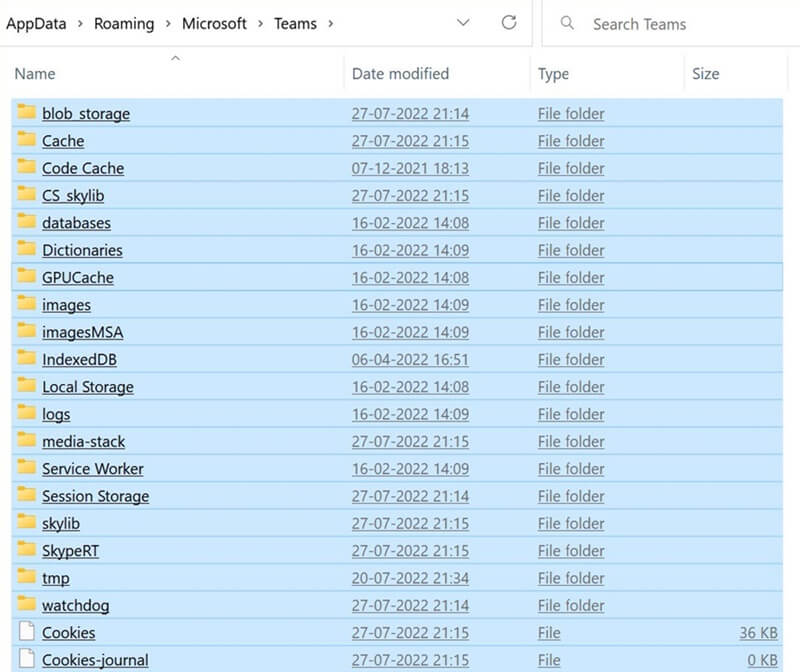This screenshot has width=800, height=672.
Task: Click the Cookies-journal file icon
Action: (26, 660)
